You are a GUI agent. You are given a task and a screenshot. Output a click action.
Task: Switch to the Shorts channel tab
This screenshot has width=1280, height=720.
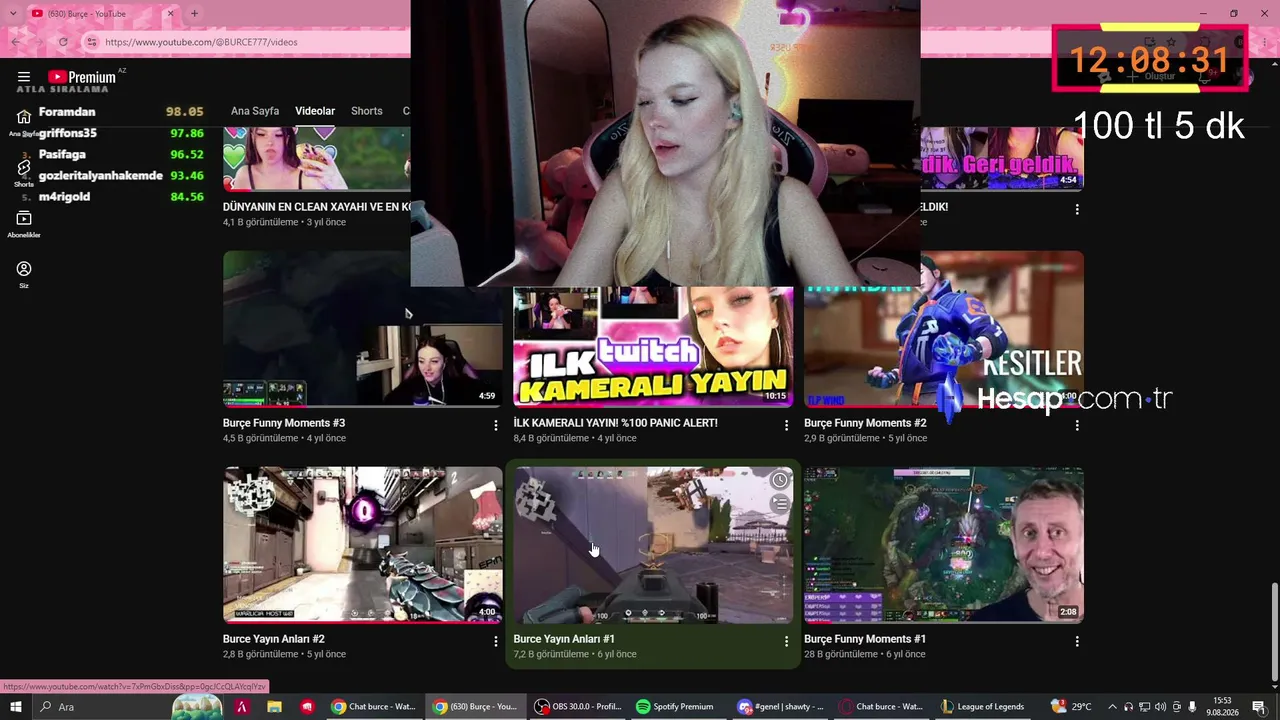coord(367,111)
